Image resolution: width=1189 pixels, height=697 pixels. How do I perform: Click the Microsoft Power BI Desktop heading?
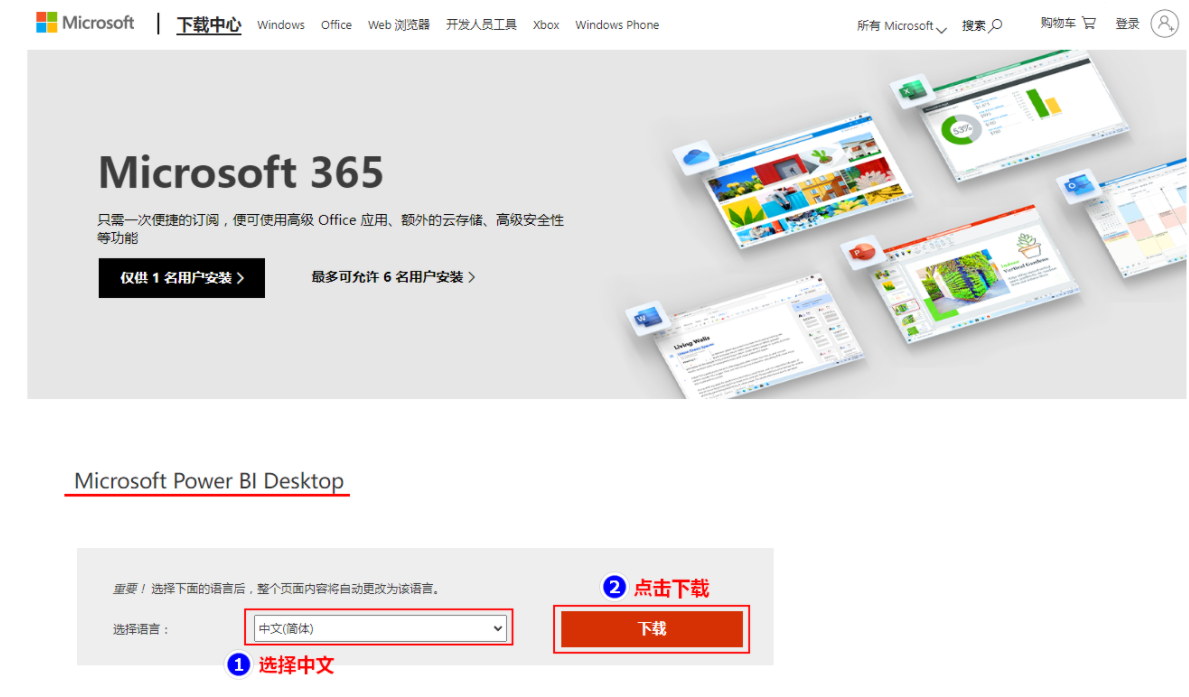pos(209,481)
